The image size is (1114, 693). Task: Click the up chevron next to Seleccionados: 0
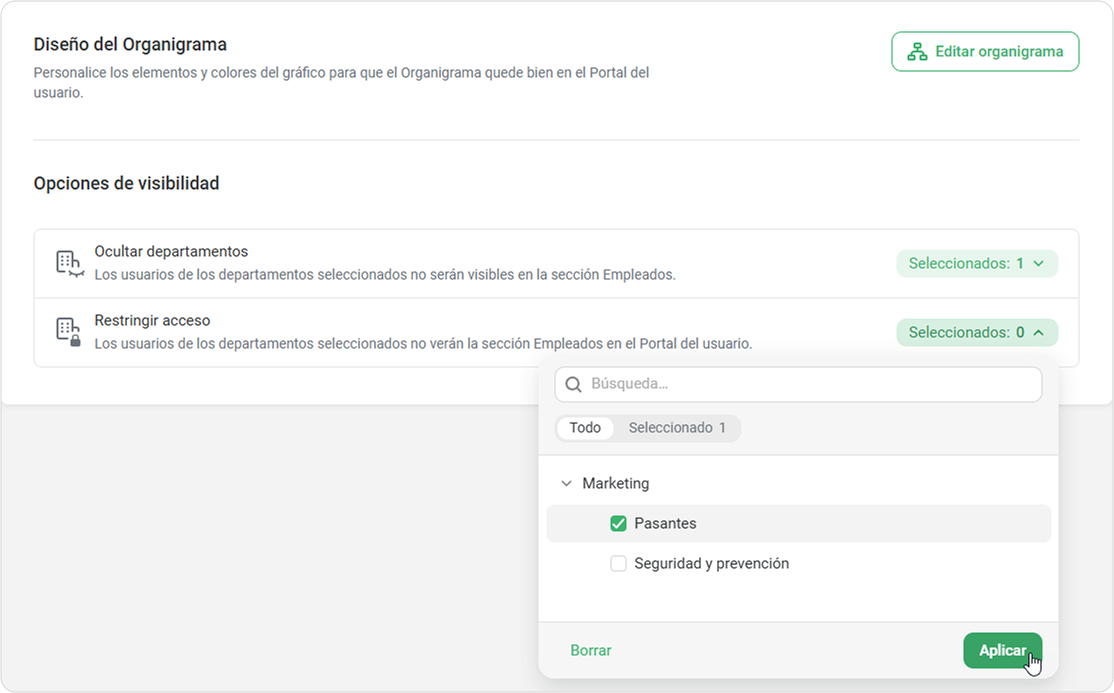[x=1038, y=332]
